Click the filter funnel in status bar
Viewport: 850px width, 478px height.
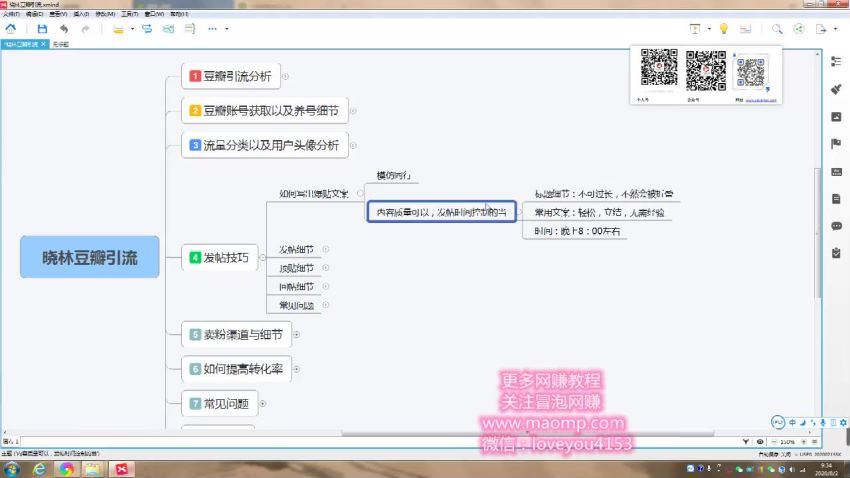pos(746,442)
